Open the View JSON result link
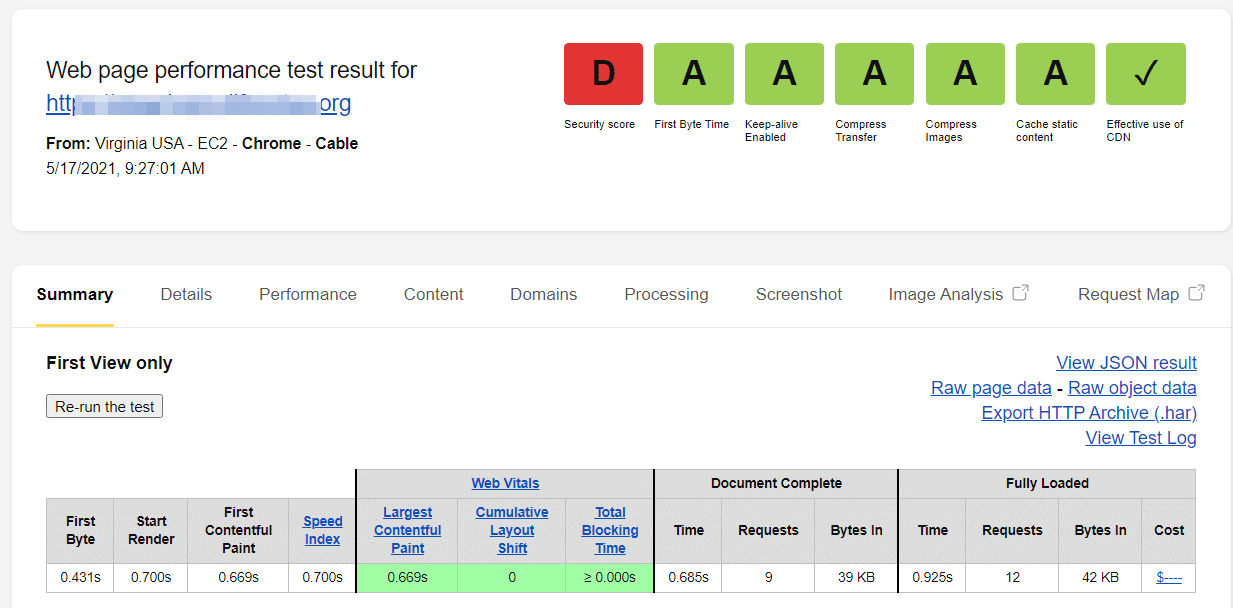The image size is (1233, 608). tap(1126, 363)
